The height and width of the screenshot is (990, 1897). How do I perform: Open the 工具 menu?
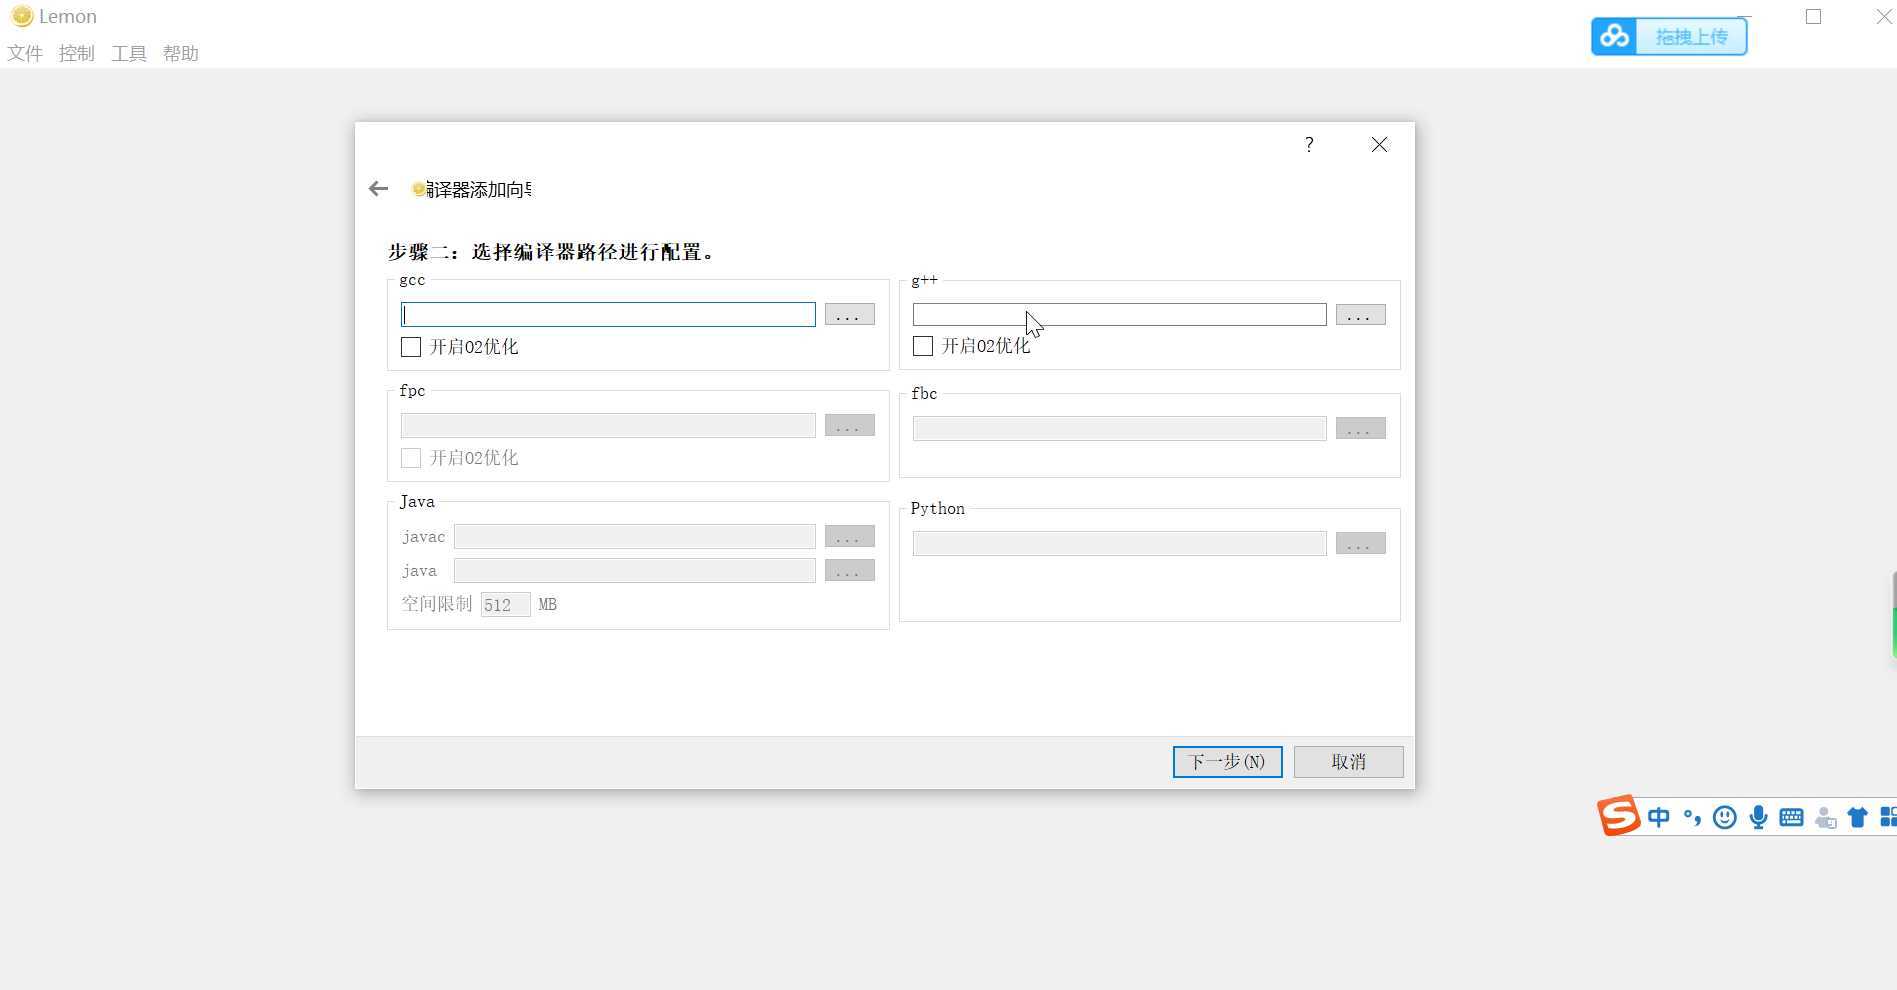[129, 54]
